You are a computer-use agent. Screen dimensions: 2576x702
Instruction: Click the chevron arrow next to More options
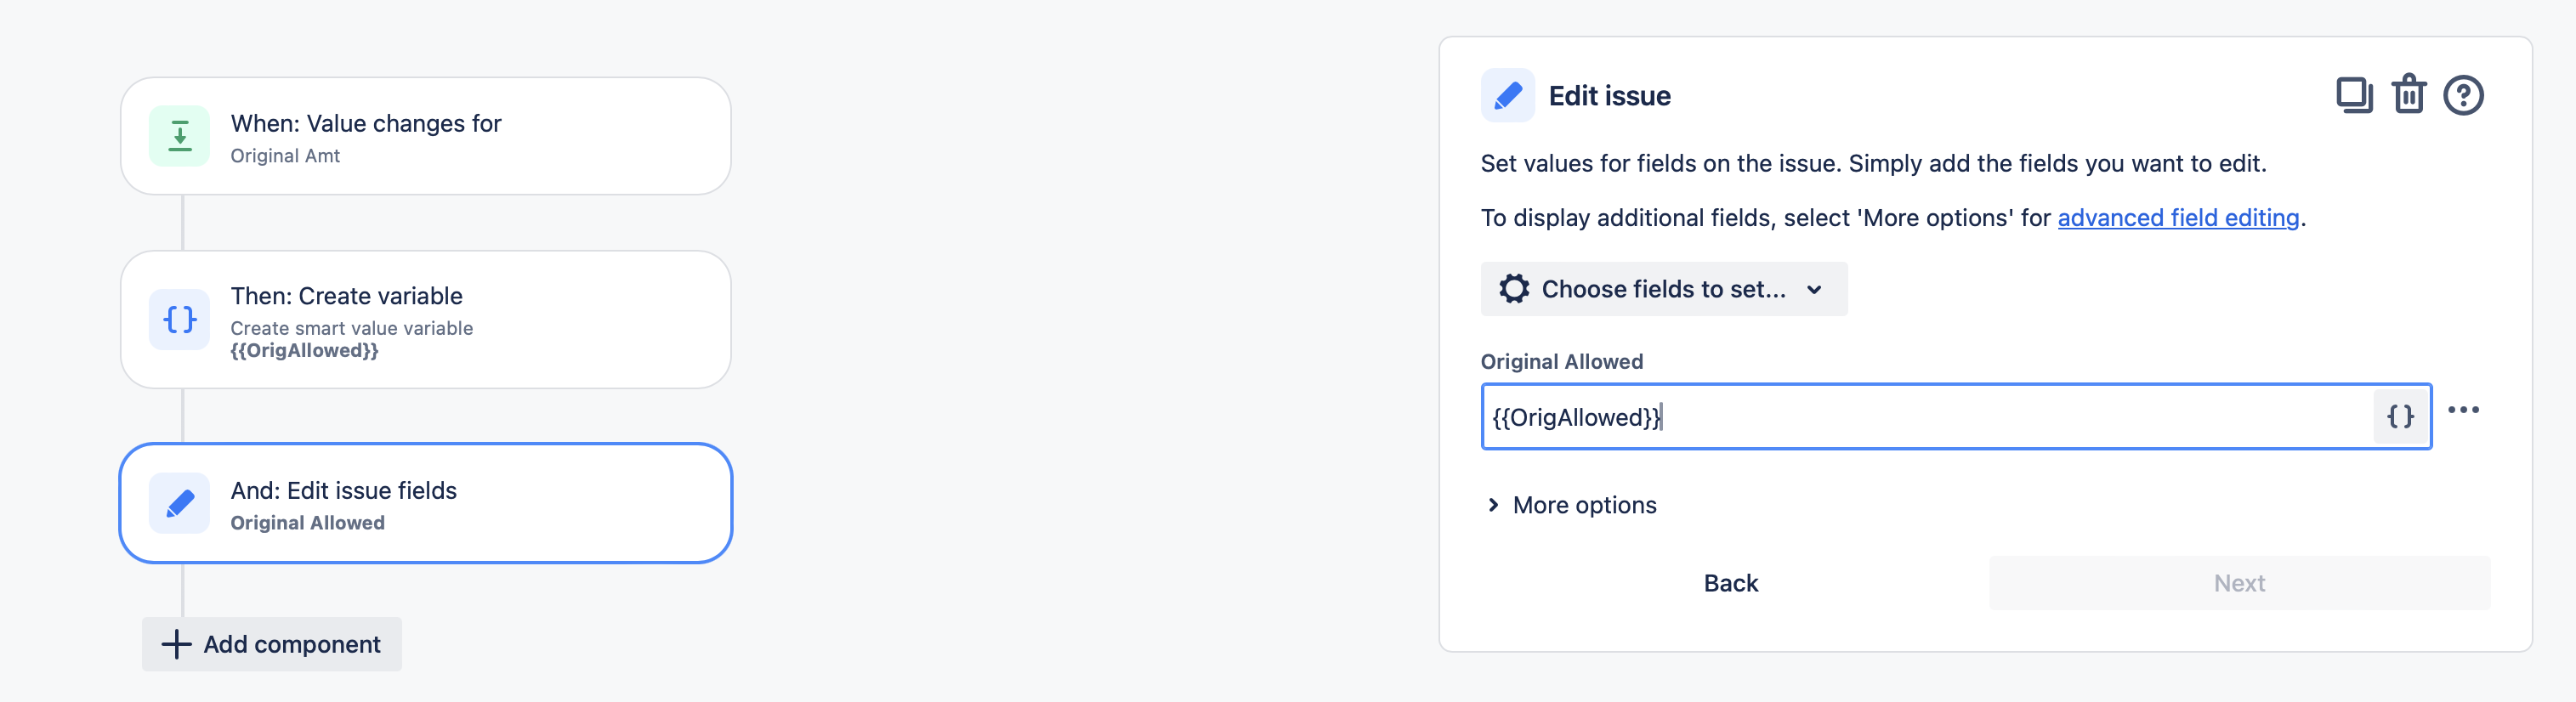click(1493, 505)
